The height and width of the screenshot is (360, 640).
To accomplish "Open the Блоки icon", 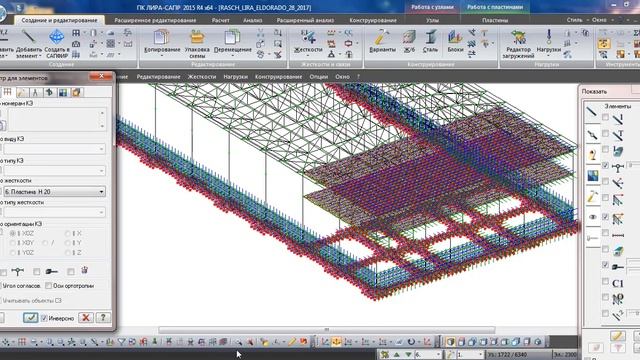I will (455, 41).
